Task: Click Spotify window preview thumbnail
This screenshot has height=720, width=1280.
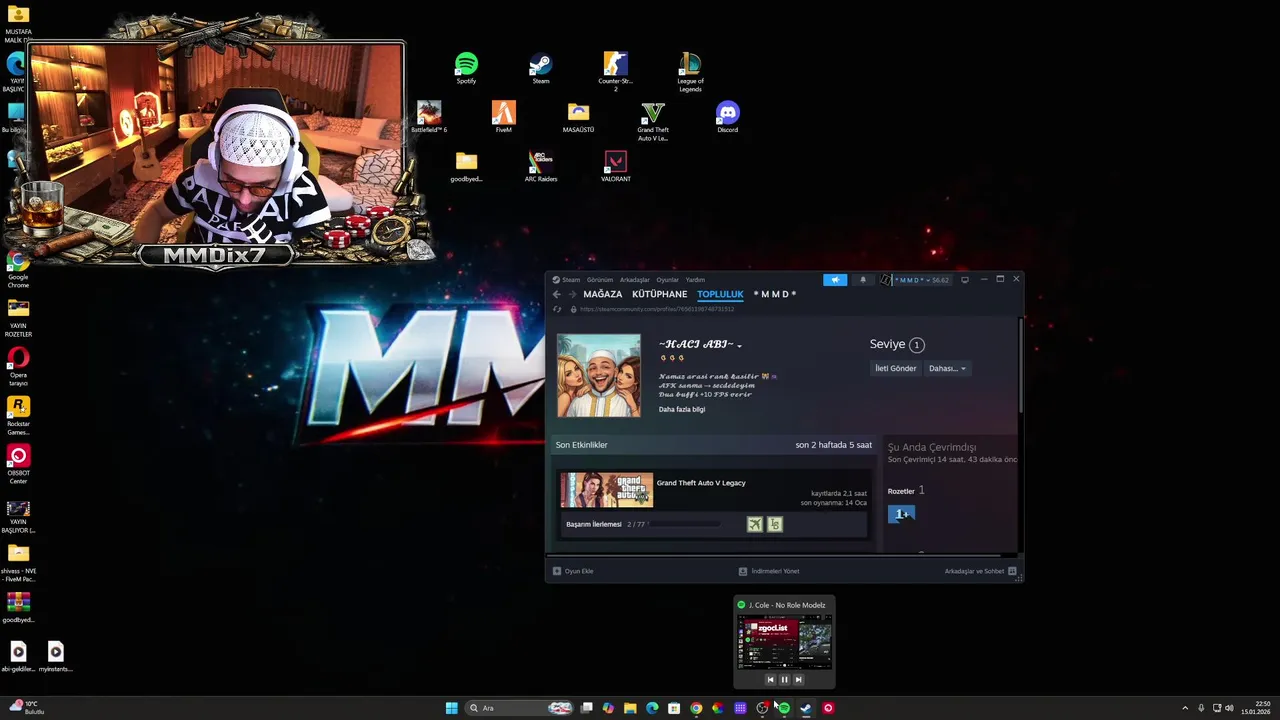Action: coord(784,642)
